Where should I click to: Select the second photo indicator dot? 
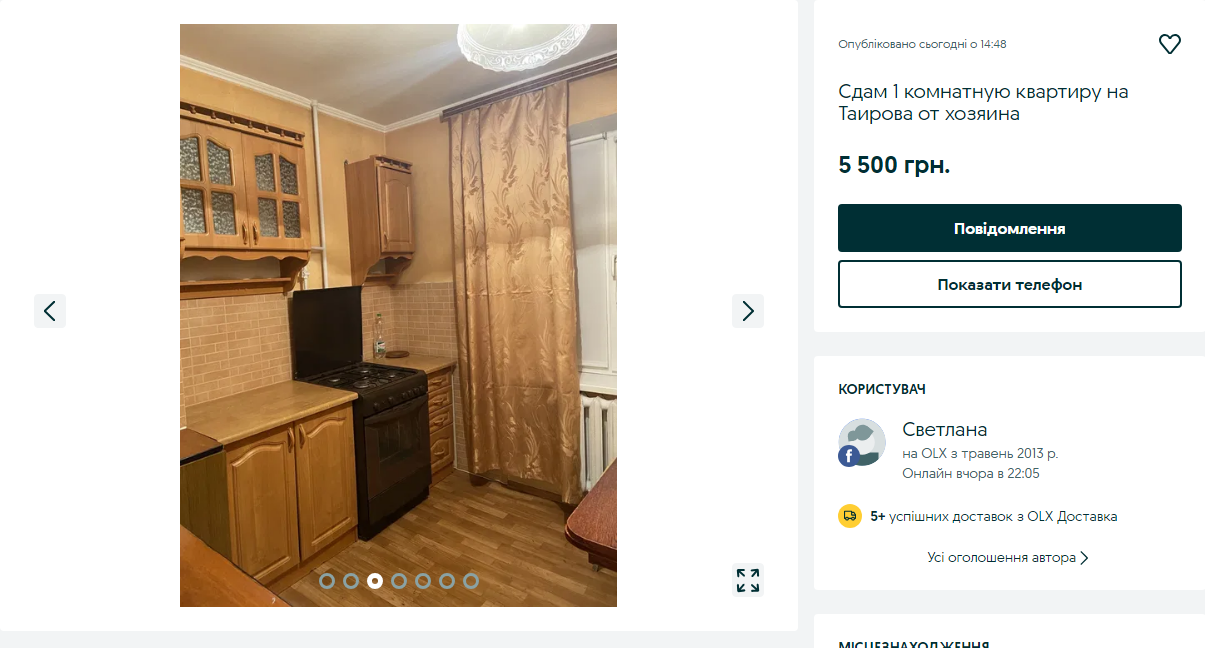pos(351,580)
